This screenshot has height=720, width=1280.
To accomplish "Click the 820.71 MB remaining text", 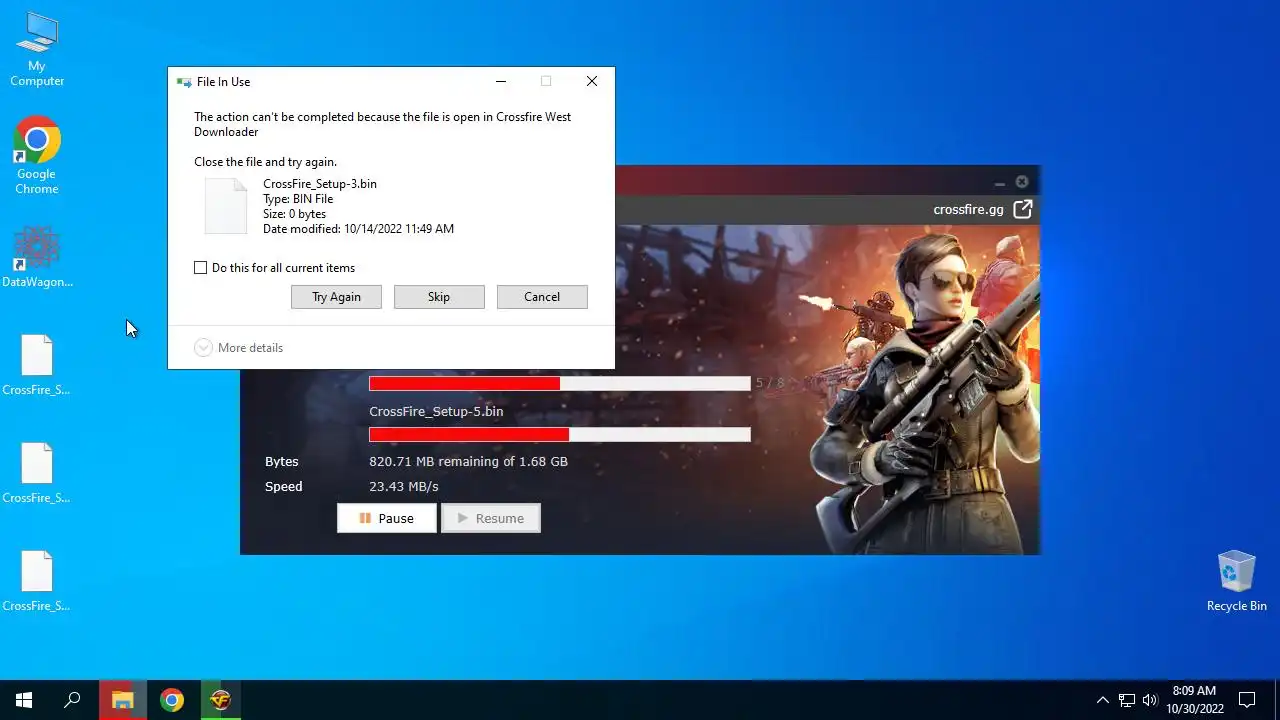I will [x=468, y=461].
